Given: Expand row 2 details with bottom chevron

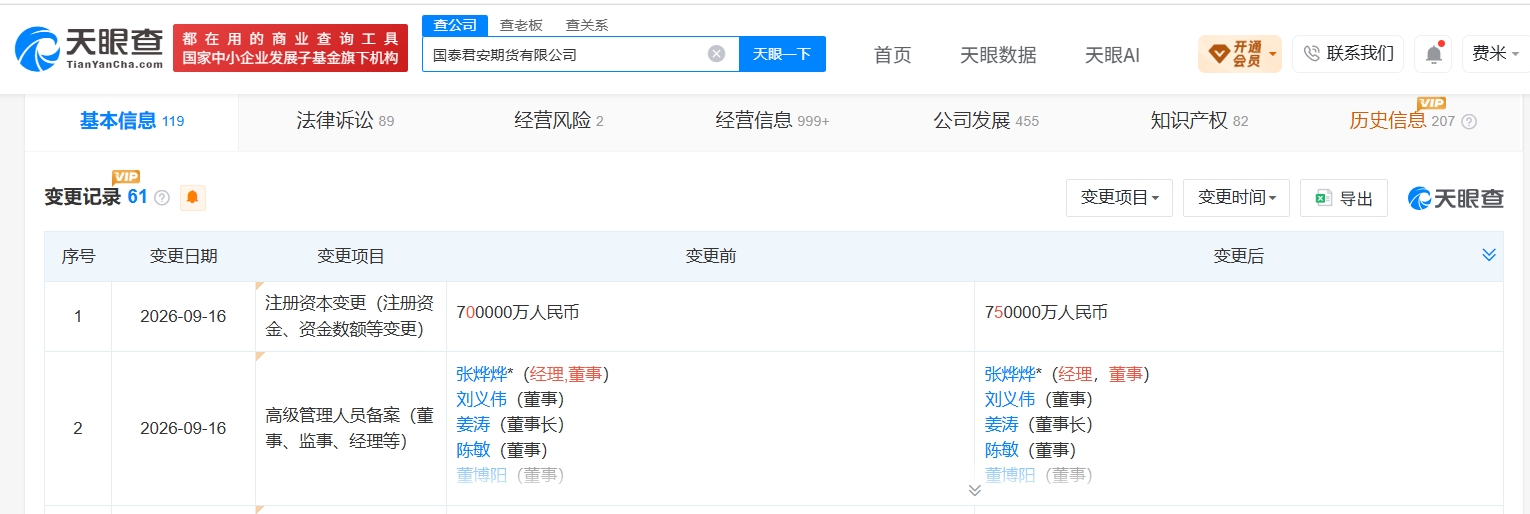Looking at the screenshot, I should point(974,490).
